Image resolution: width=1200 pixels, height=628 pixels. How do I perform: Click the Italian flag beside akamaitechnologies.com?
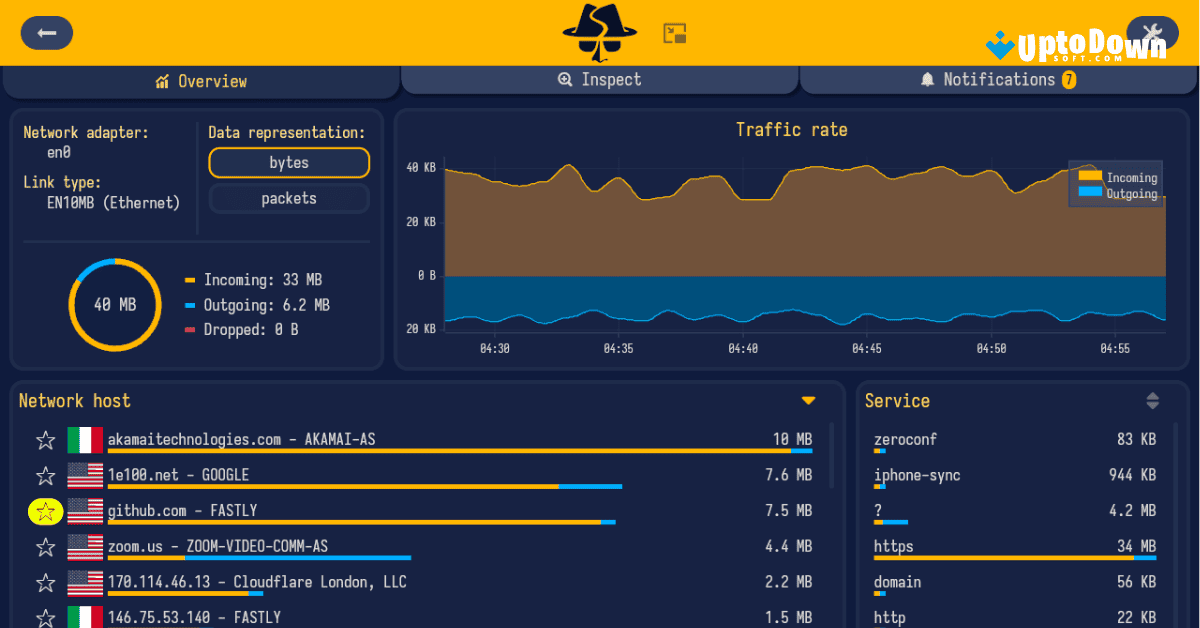click(85, 439)
